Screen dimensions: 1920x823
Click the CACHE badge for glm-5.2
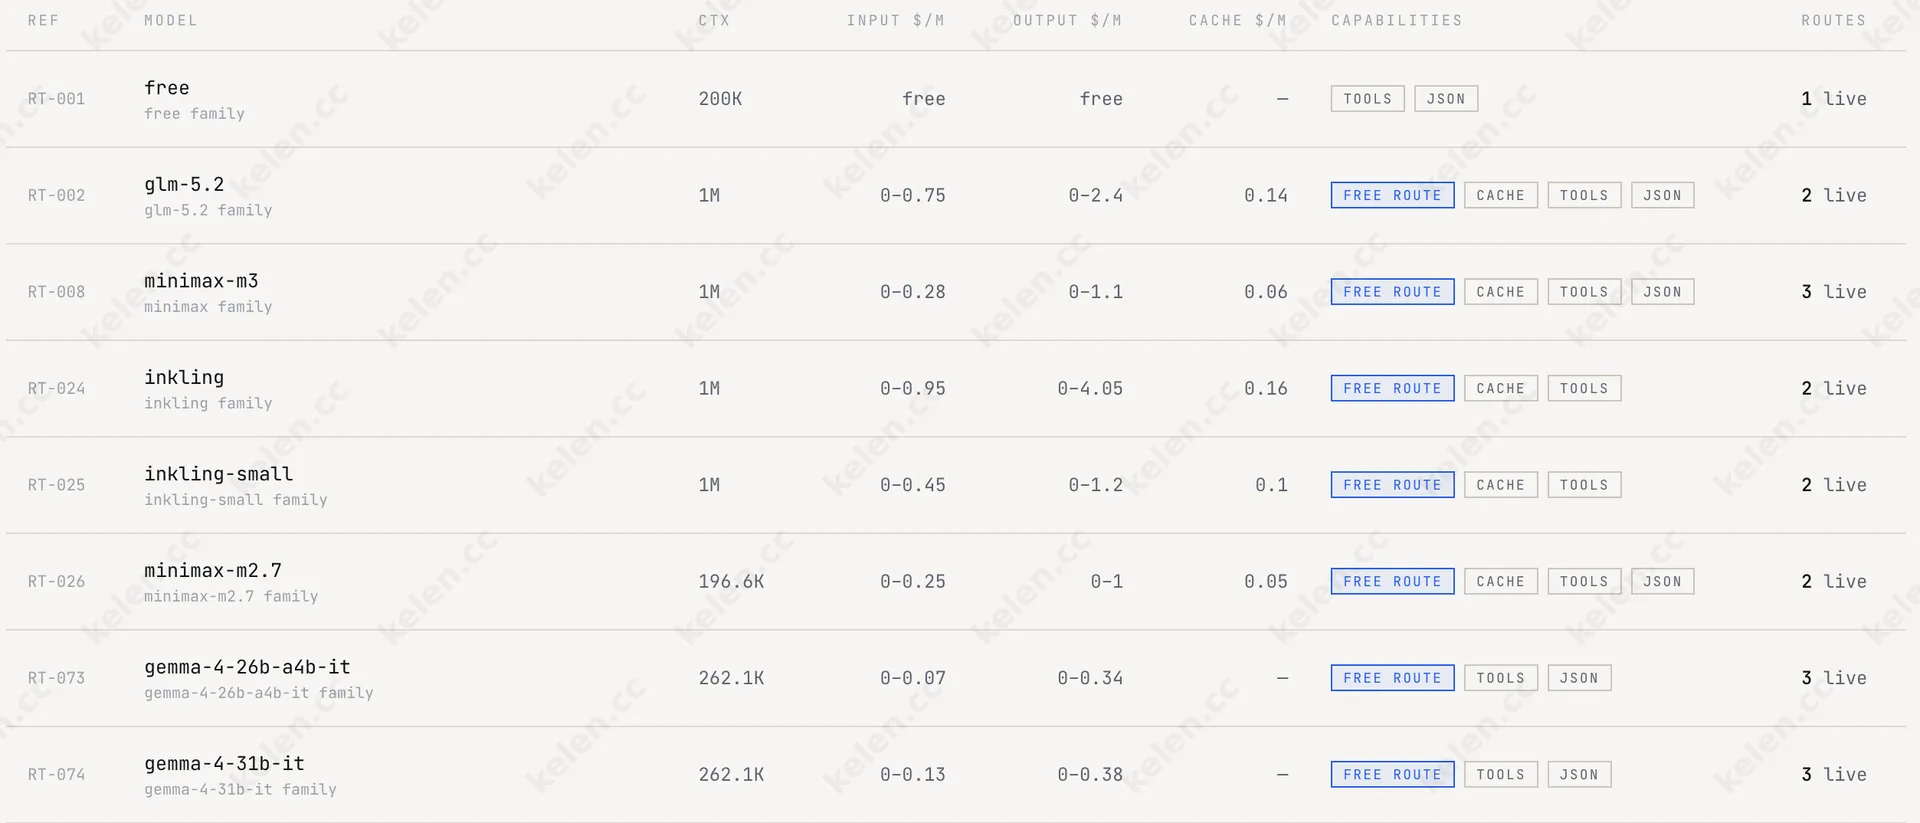pyautogui.click(x=1500, y=195)
